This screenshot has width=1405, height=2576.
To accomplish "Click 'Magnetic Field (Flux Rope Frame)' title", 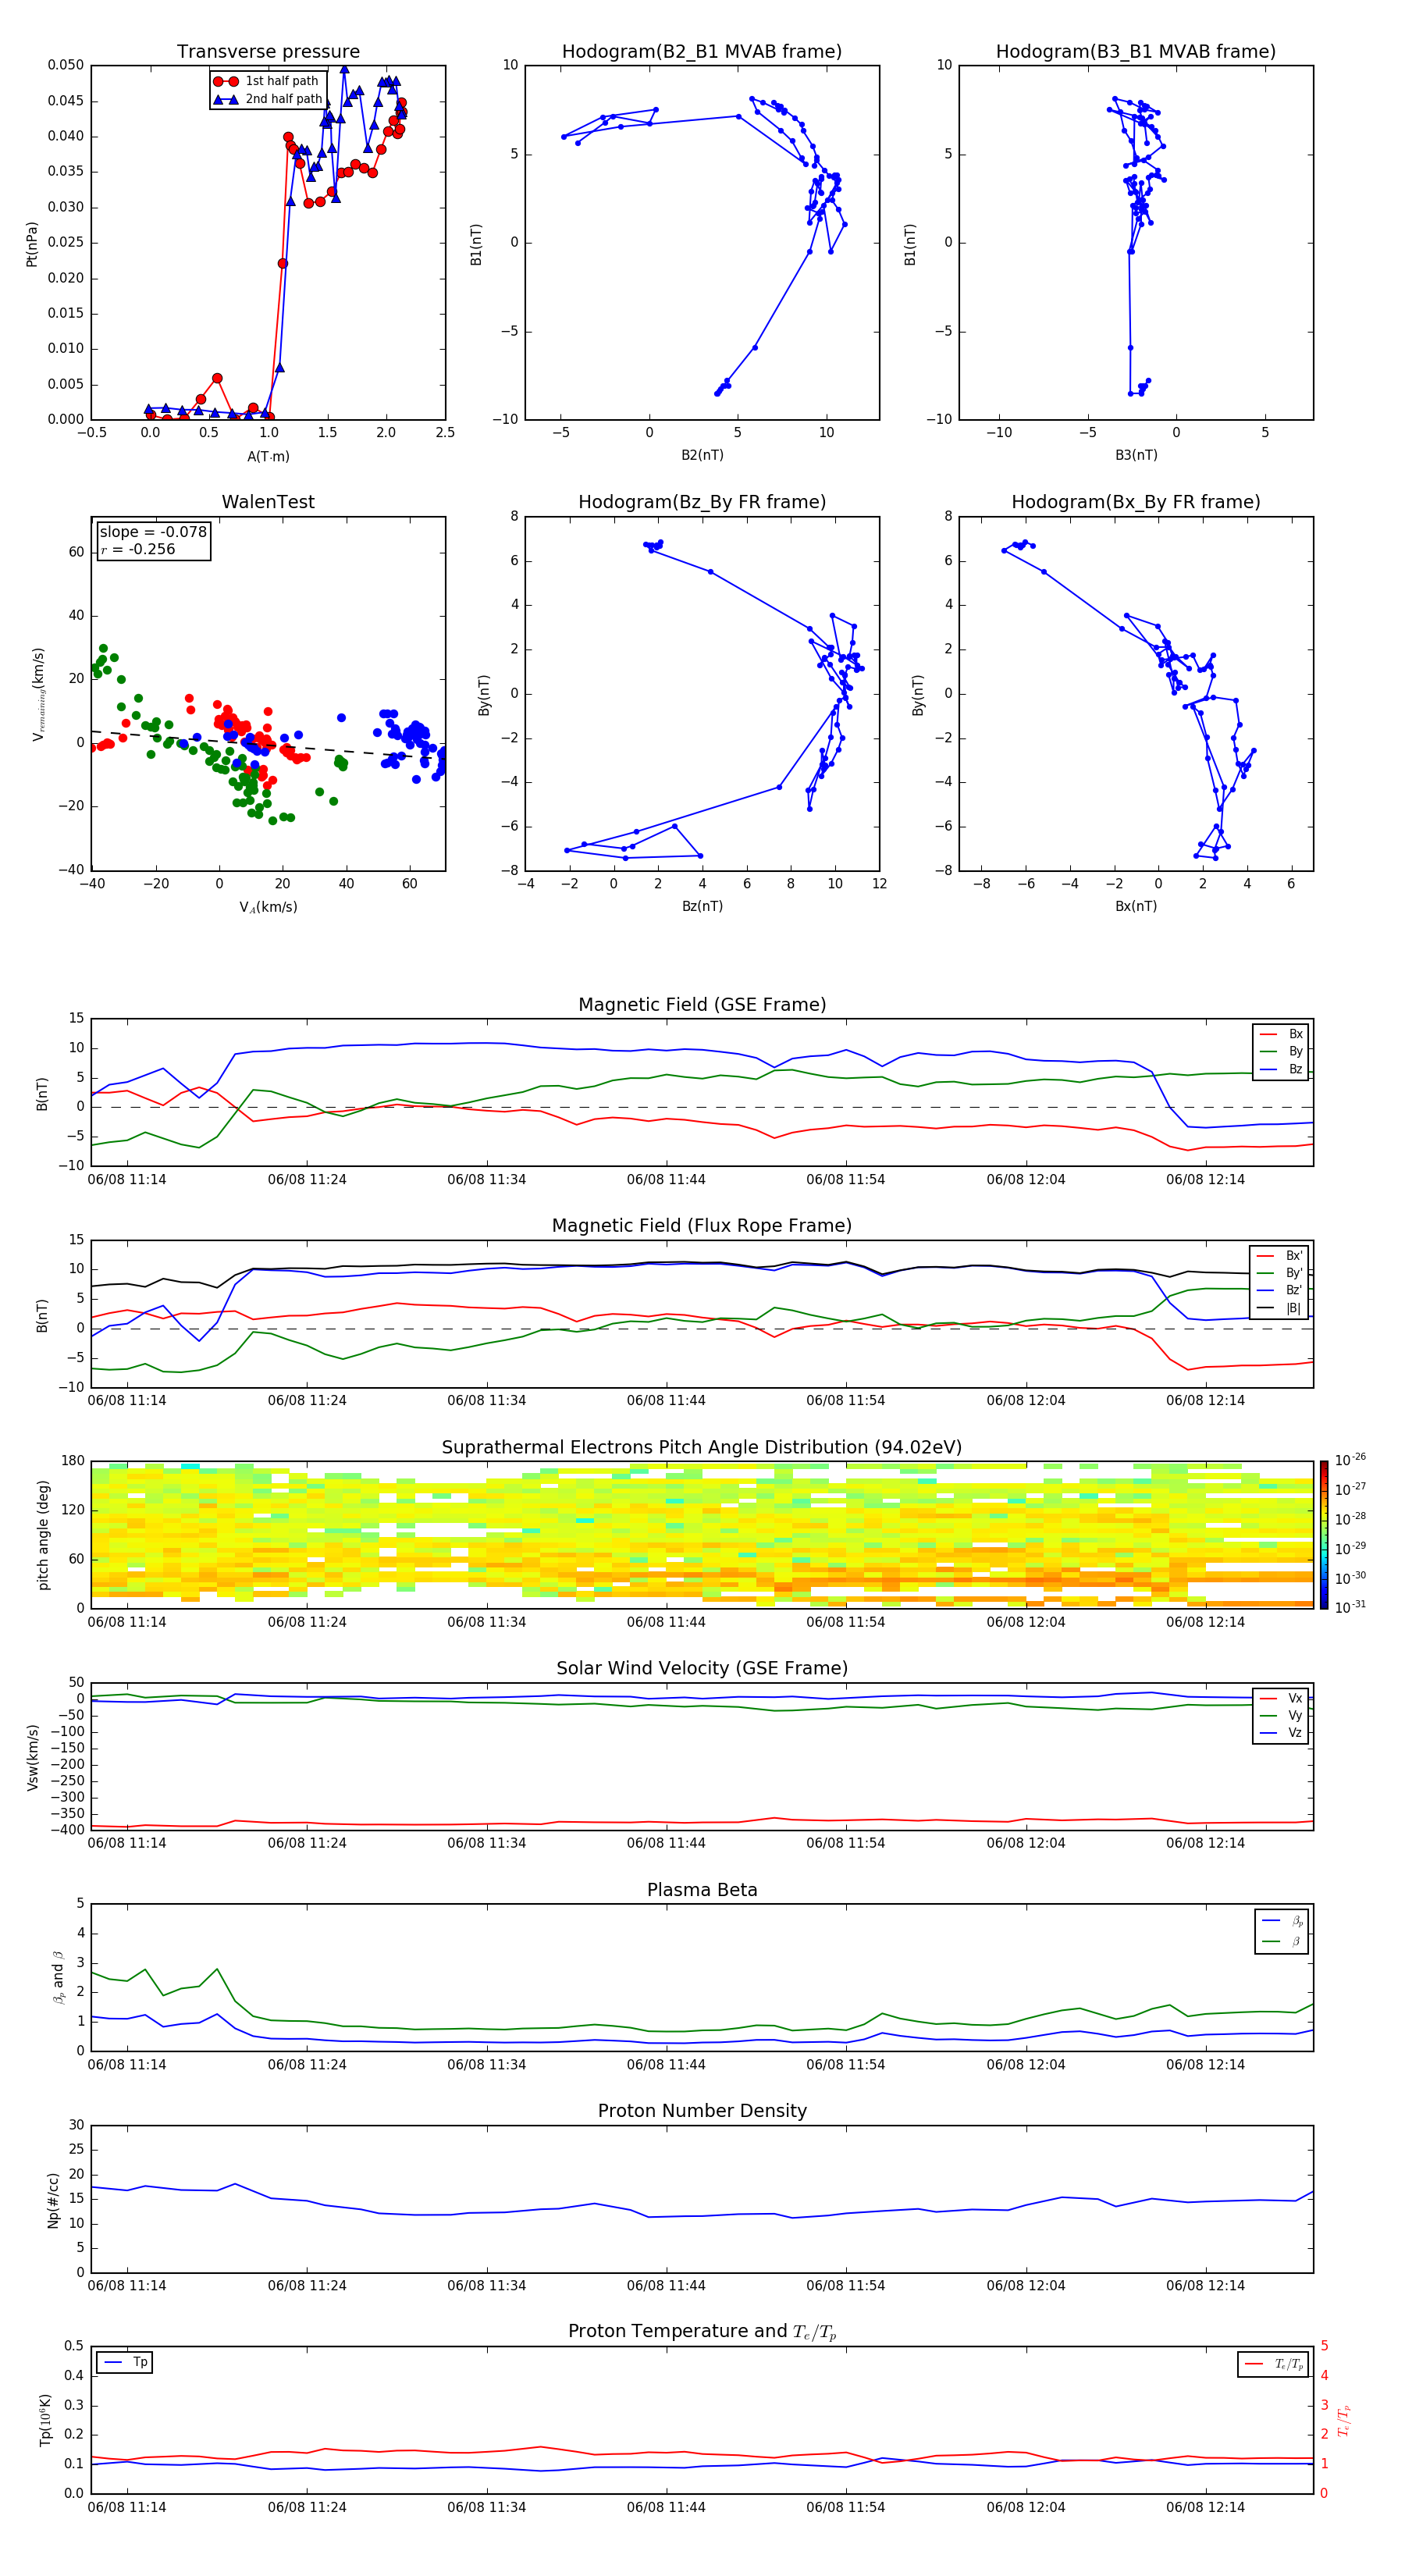I will pyautogui.click(x=702, y=1225).
